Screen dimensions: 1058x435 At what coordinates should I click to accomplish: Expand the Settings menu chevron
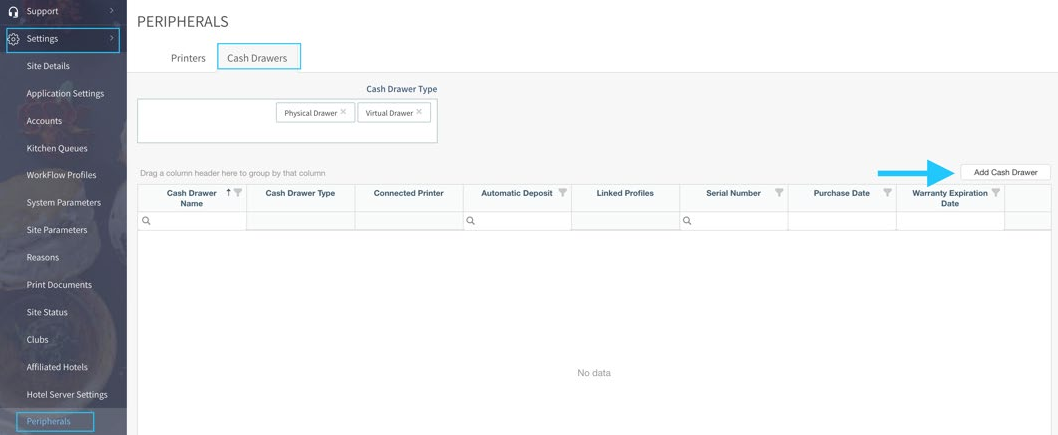click(x=111, y=39)
